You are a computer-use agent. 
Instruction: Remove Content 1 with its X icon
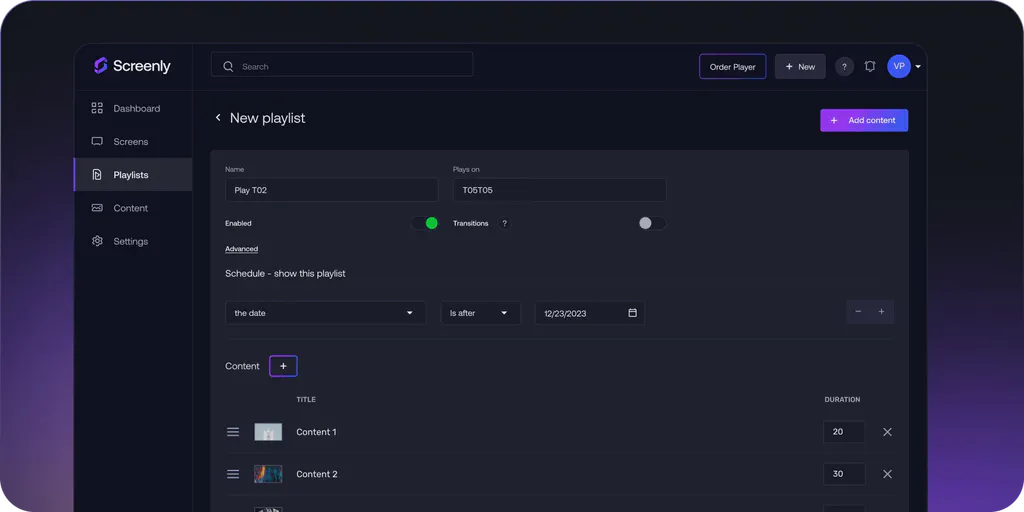tap(887, 432)
